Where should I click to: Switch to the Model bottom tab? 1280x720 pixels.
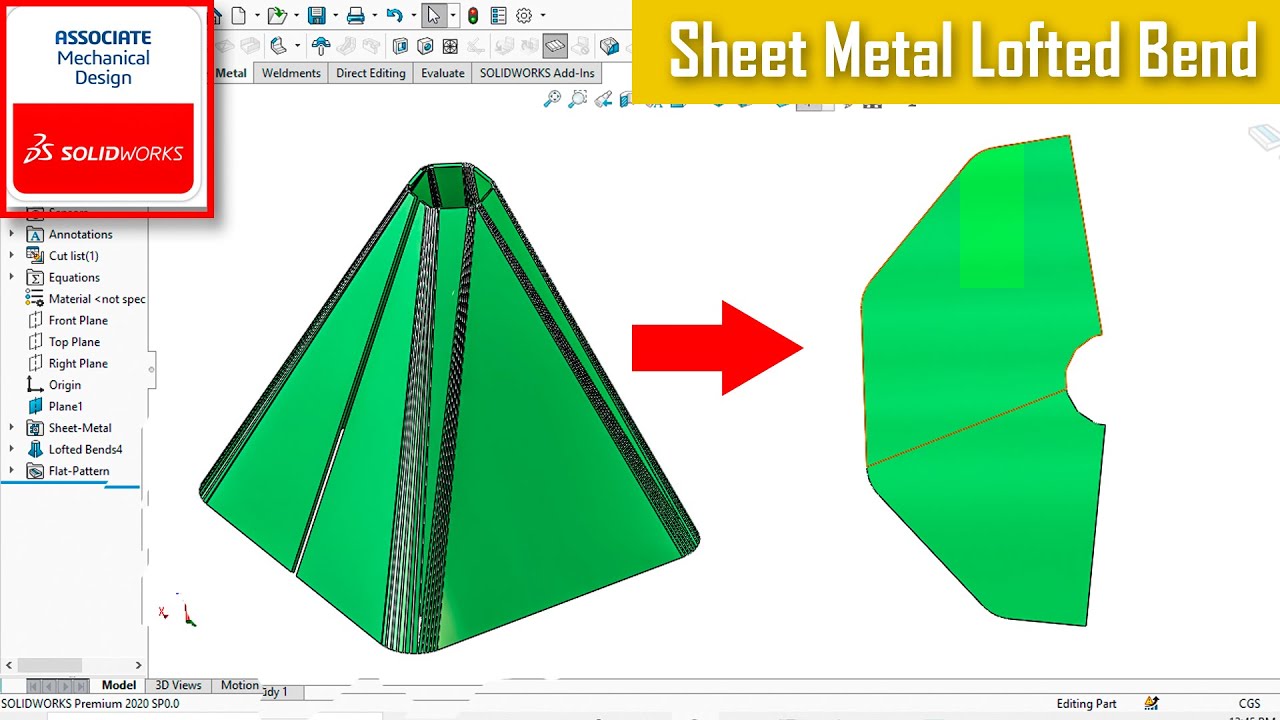[x=119, y=685]
